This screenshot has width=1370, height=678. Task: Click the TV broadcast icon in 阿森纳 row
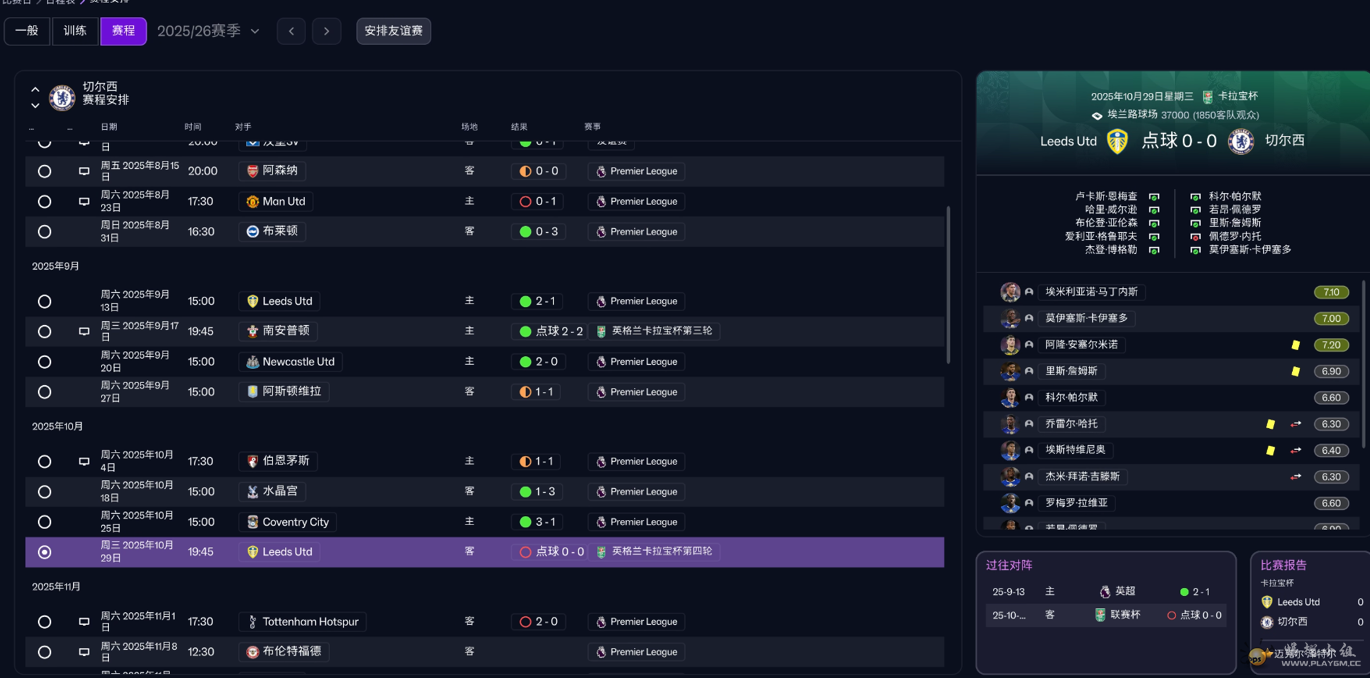coord(84,172)
